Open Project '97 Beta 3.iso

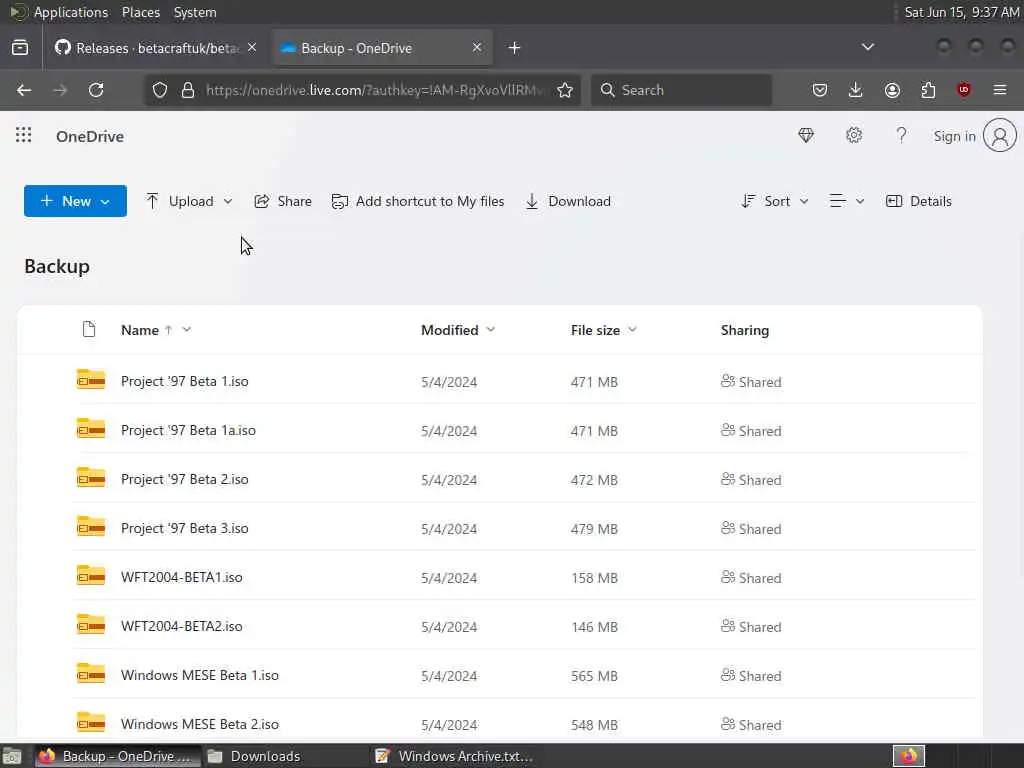[184, 528]
